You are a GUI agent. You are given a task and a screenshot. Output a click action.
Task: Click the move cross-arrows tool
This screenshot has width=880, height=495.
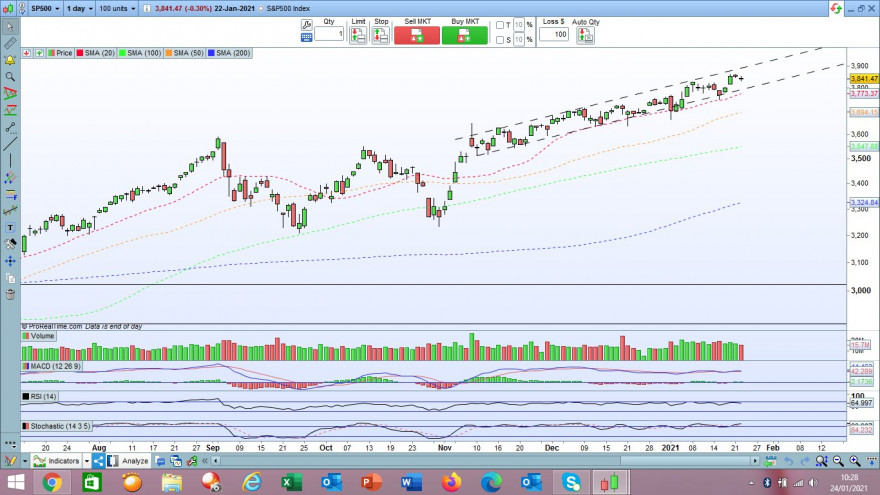10,261
